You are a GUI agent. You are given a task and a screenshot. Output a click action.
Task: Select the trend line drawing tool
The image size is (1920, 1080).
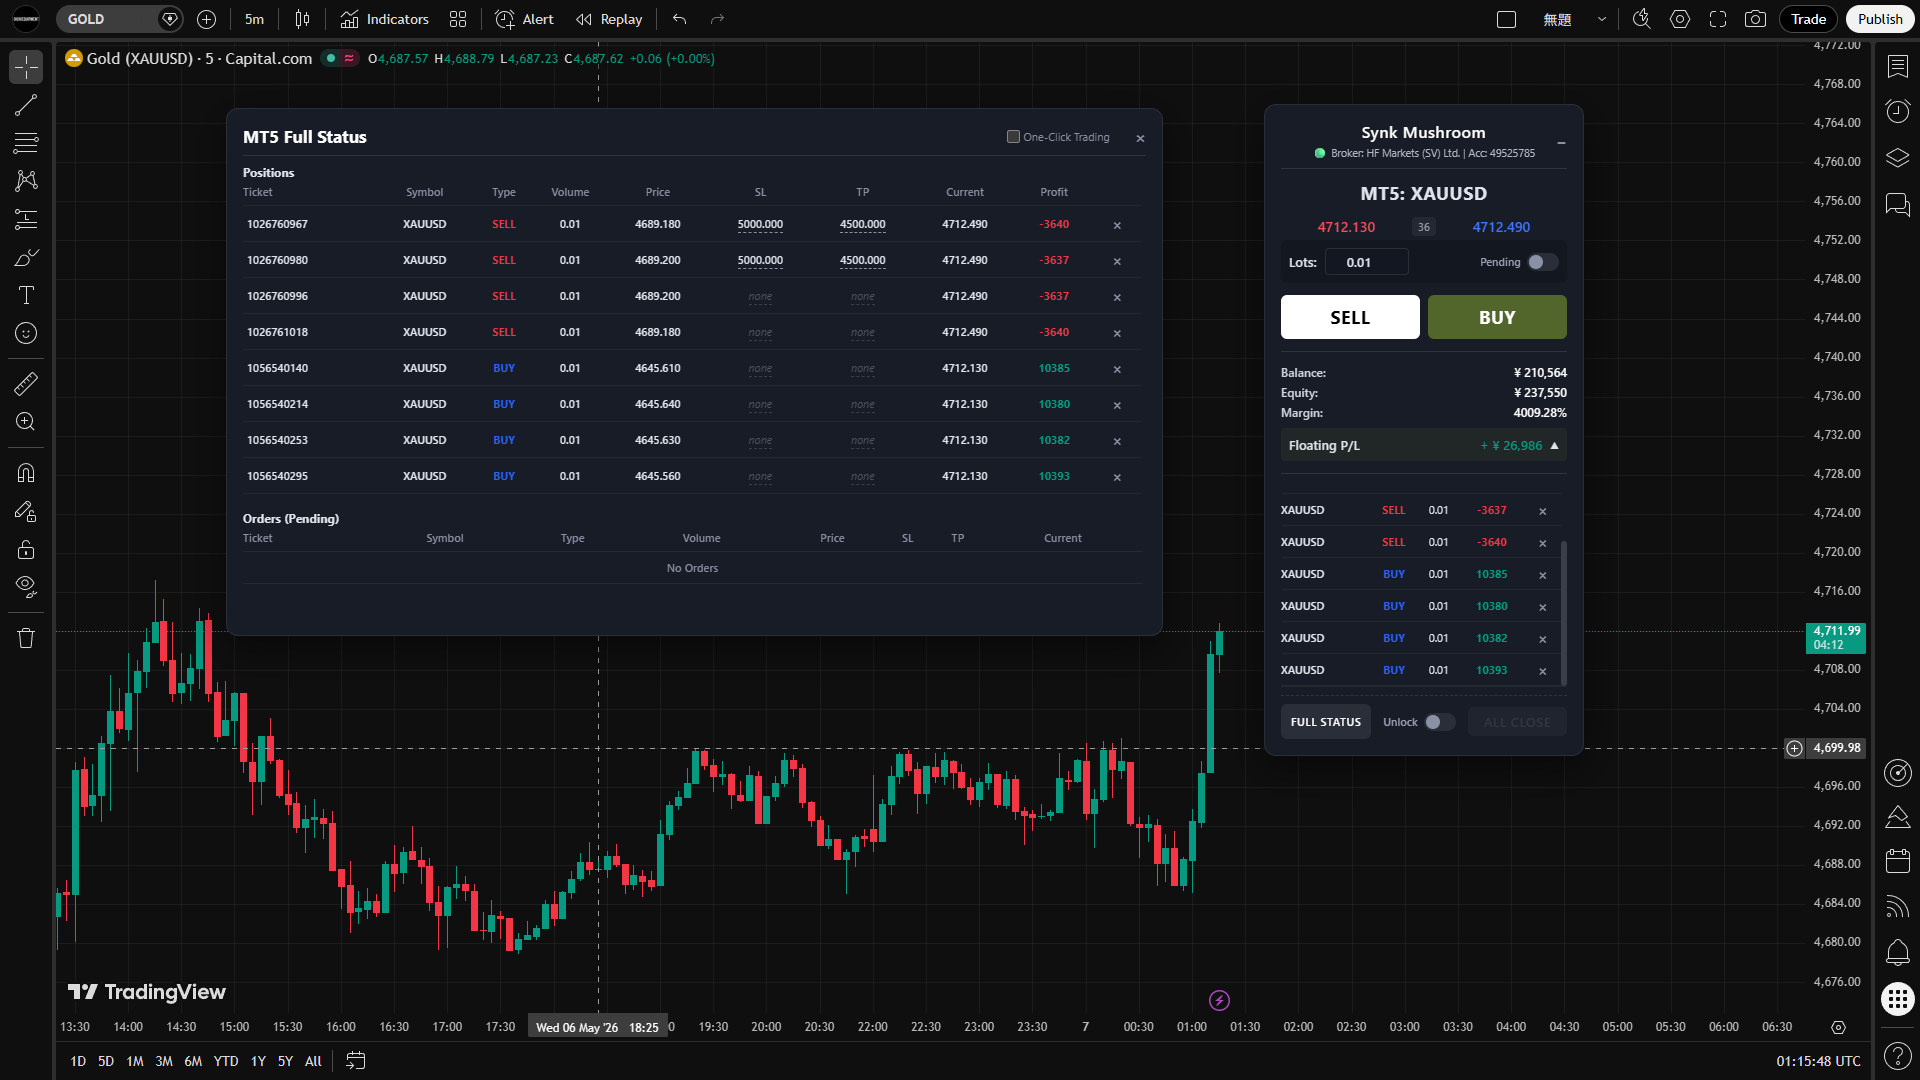(26, 105)
